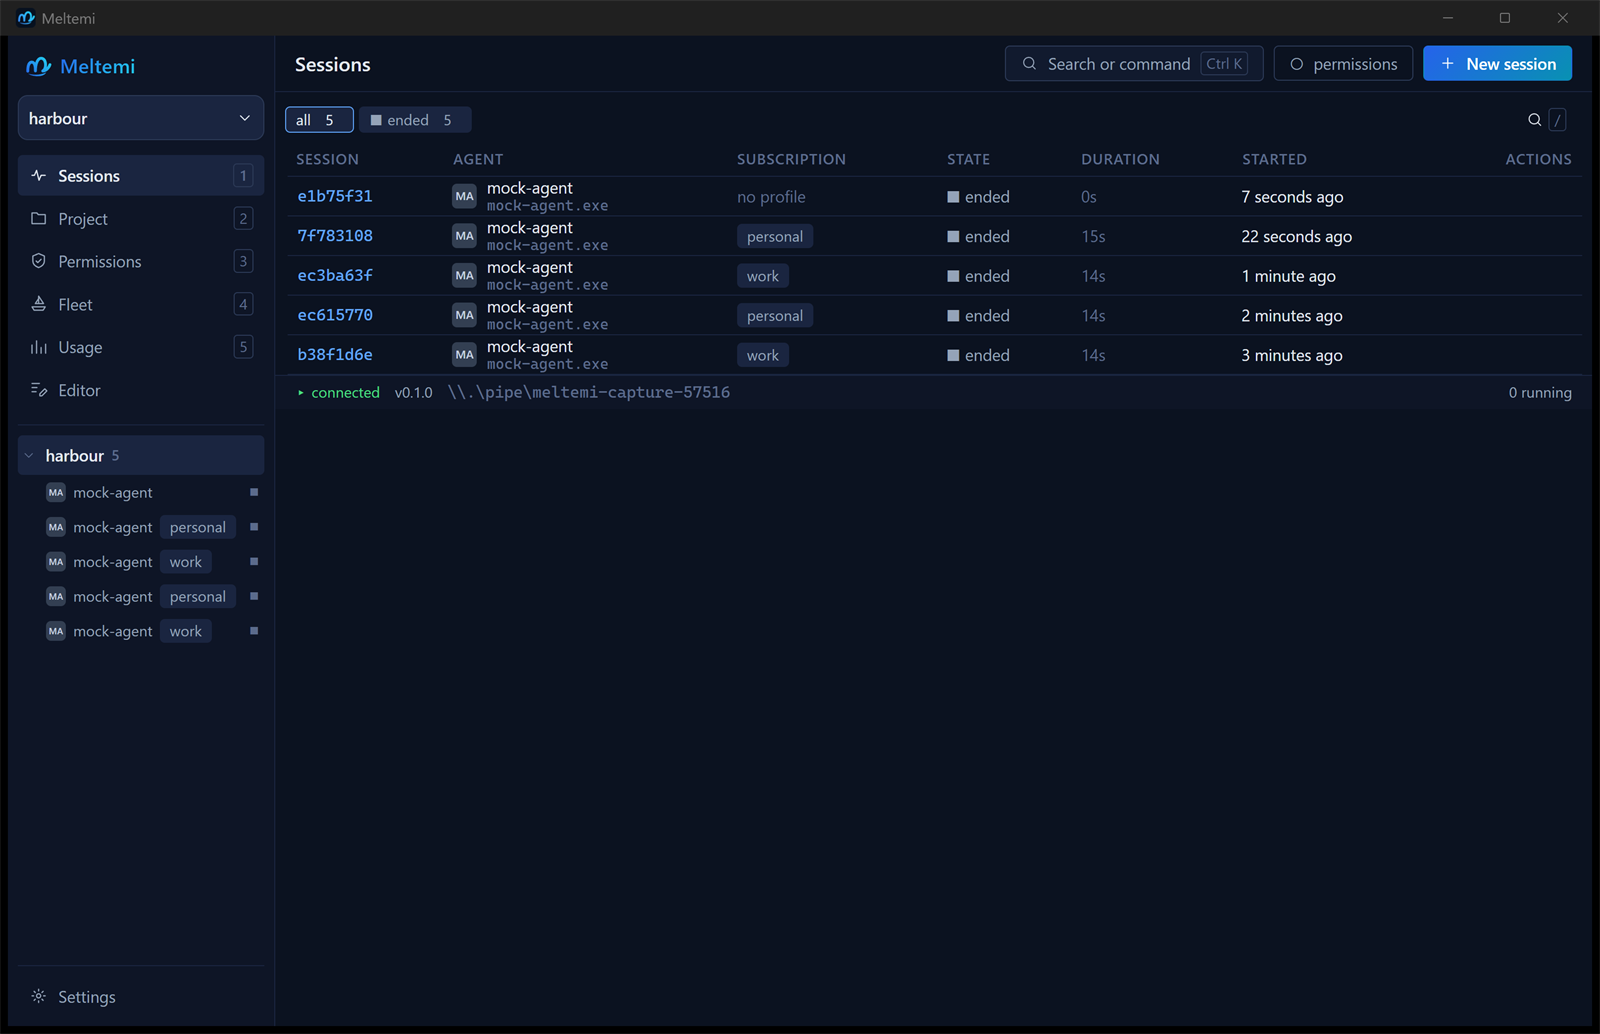Click the Sessions shortcut badge 1
Screen dimensions: 1600x1034
243,176
